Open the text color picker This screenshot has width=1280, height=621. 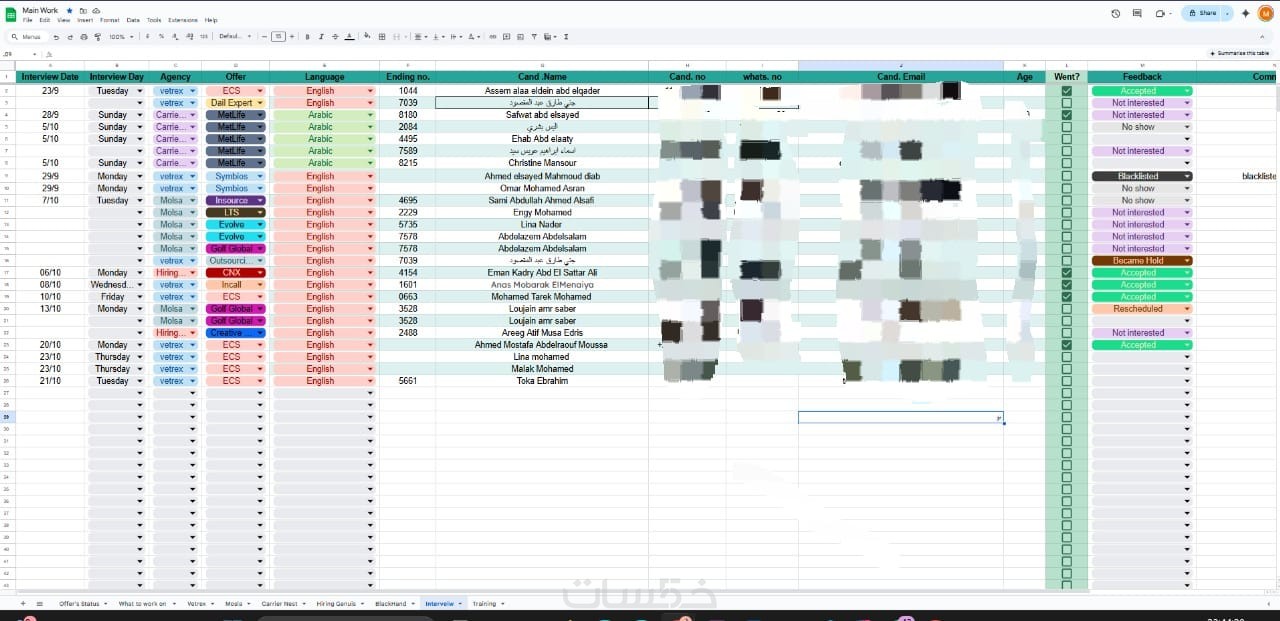coord(350,36)
